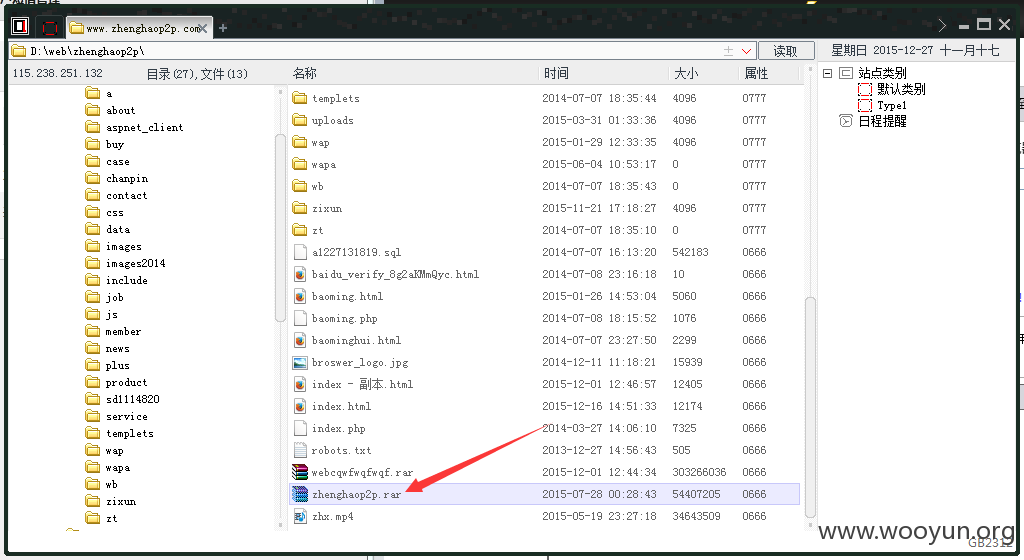Open news folder in directory tree
1024x560 pixels.
tap(118, 349)
